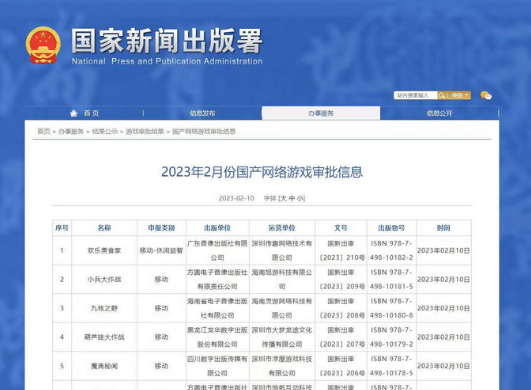This screenshot has width=531, height=390.
Task: Select the 办事服务 navigation tab
Action: [x=321, y=113]
